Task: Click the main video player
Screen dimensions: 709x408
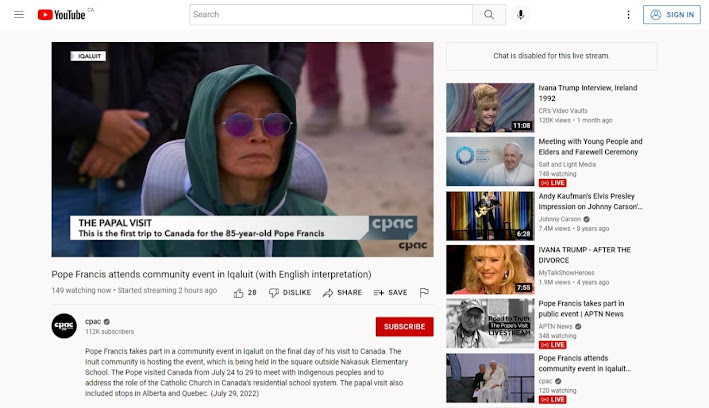Action: [x=242, y=149]
